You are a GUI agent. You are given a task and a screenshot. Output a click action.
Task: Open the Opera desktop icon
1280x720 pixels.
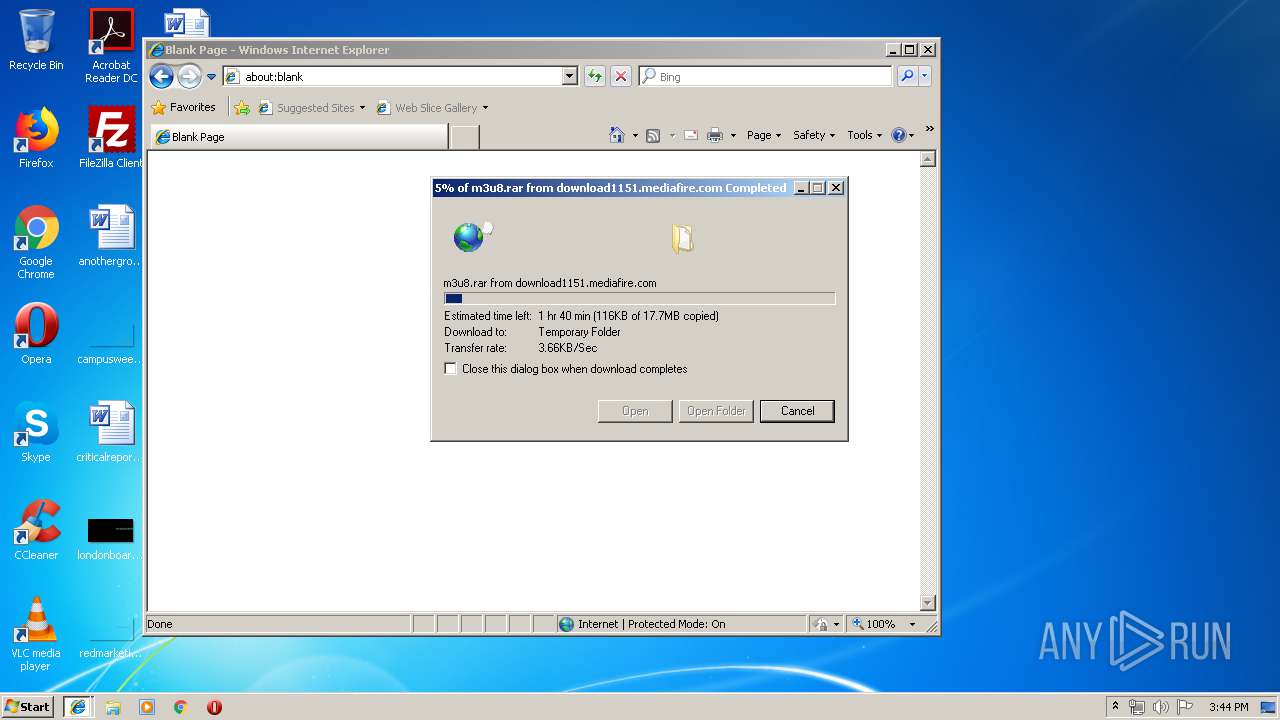click(36, 334)
